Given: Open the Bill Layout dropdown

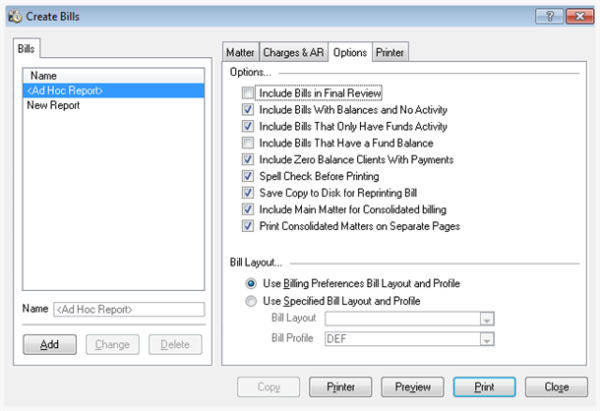Looking at the screenshot, I should click(487, 319).
